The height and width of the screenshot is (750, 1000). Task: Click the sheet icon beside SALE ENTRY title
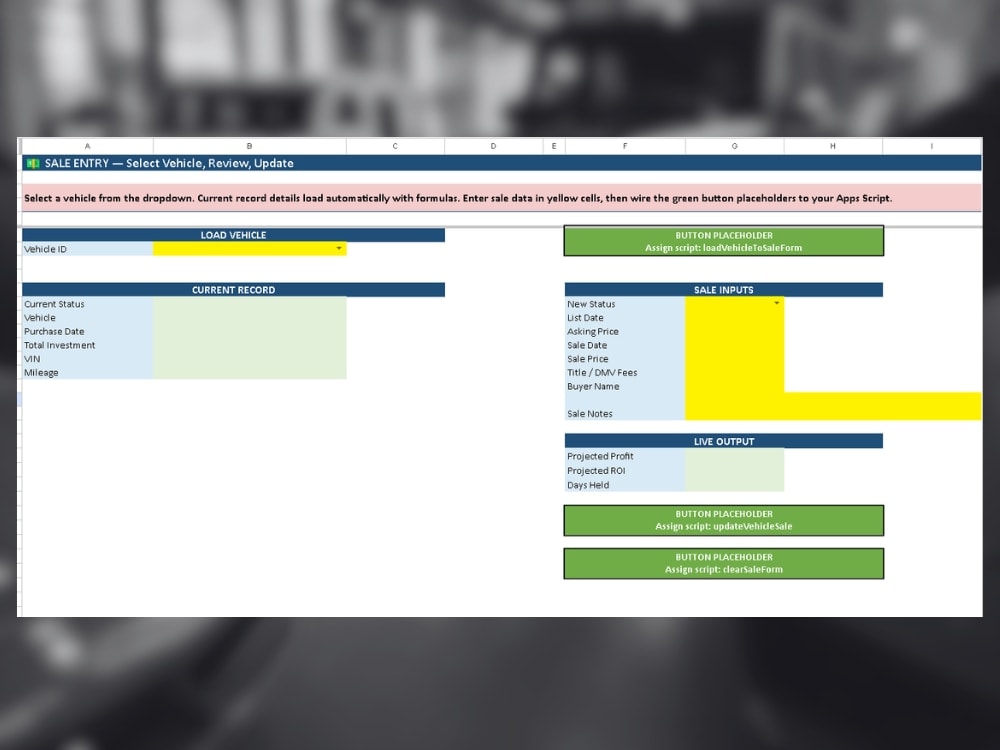tap(33, 164)
